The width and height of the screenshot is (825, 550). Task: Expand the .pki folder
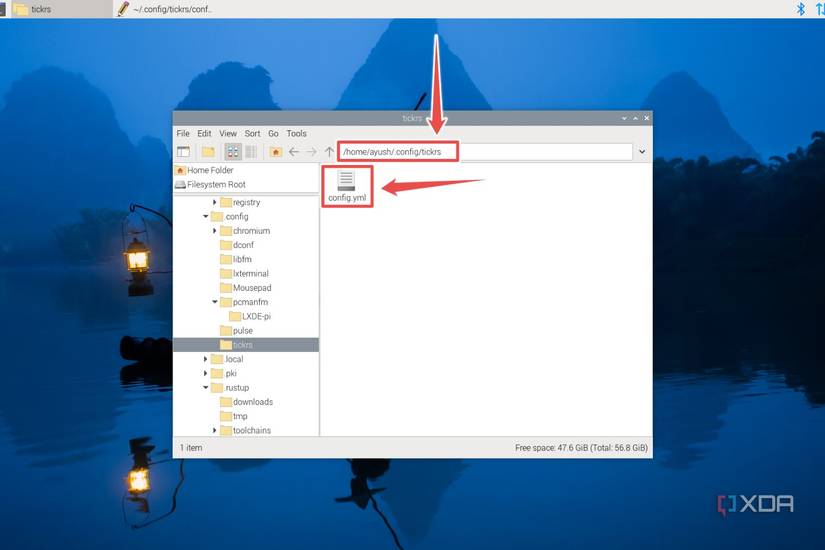point(205,373)
